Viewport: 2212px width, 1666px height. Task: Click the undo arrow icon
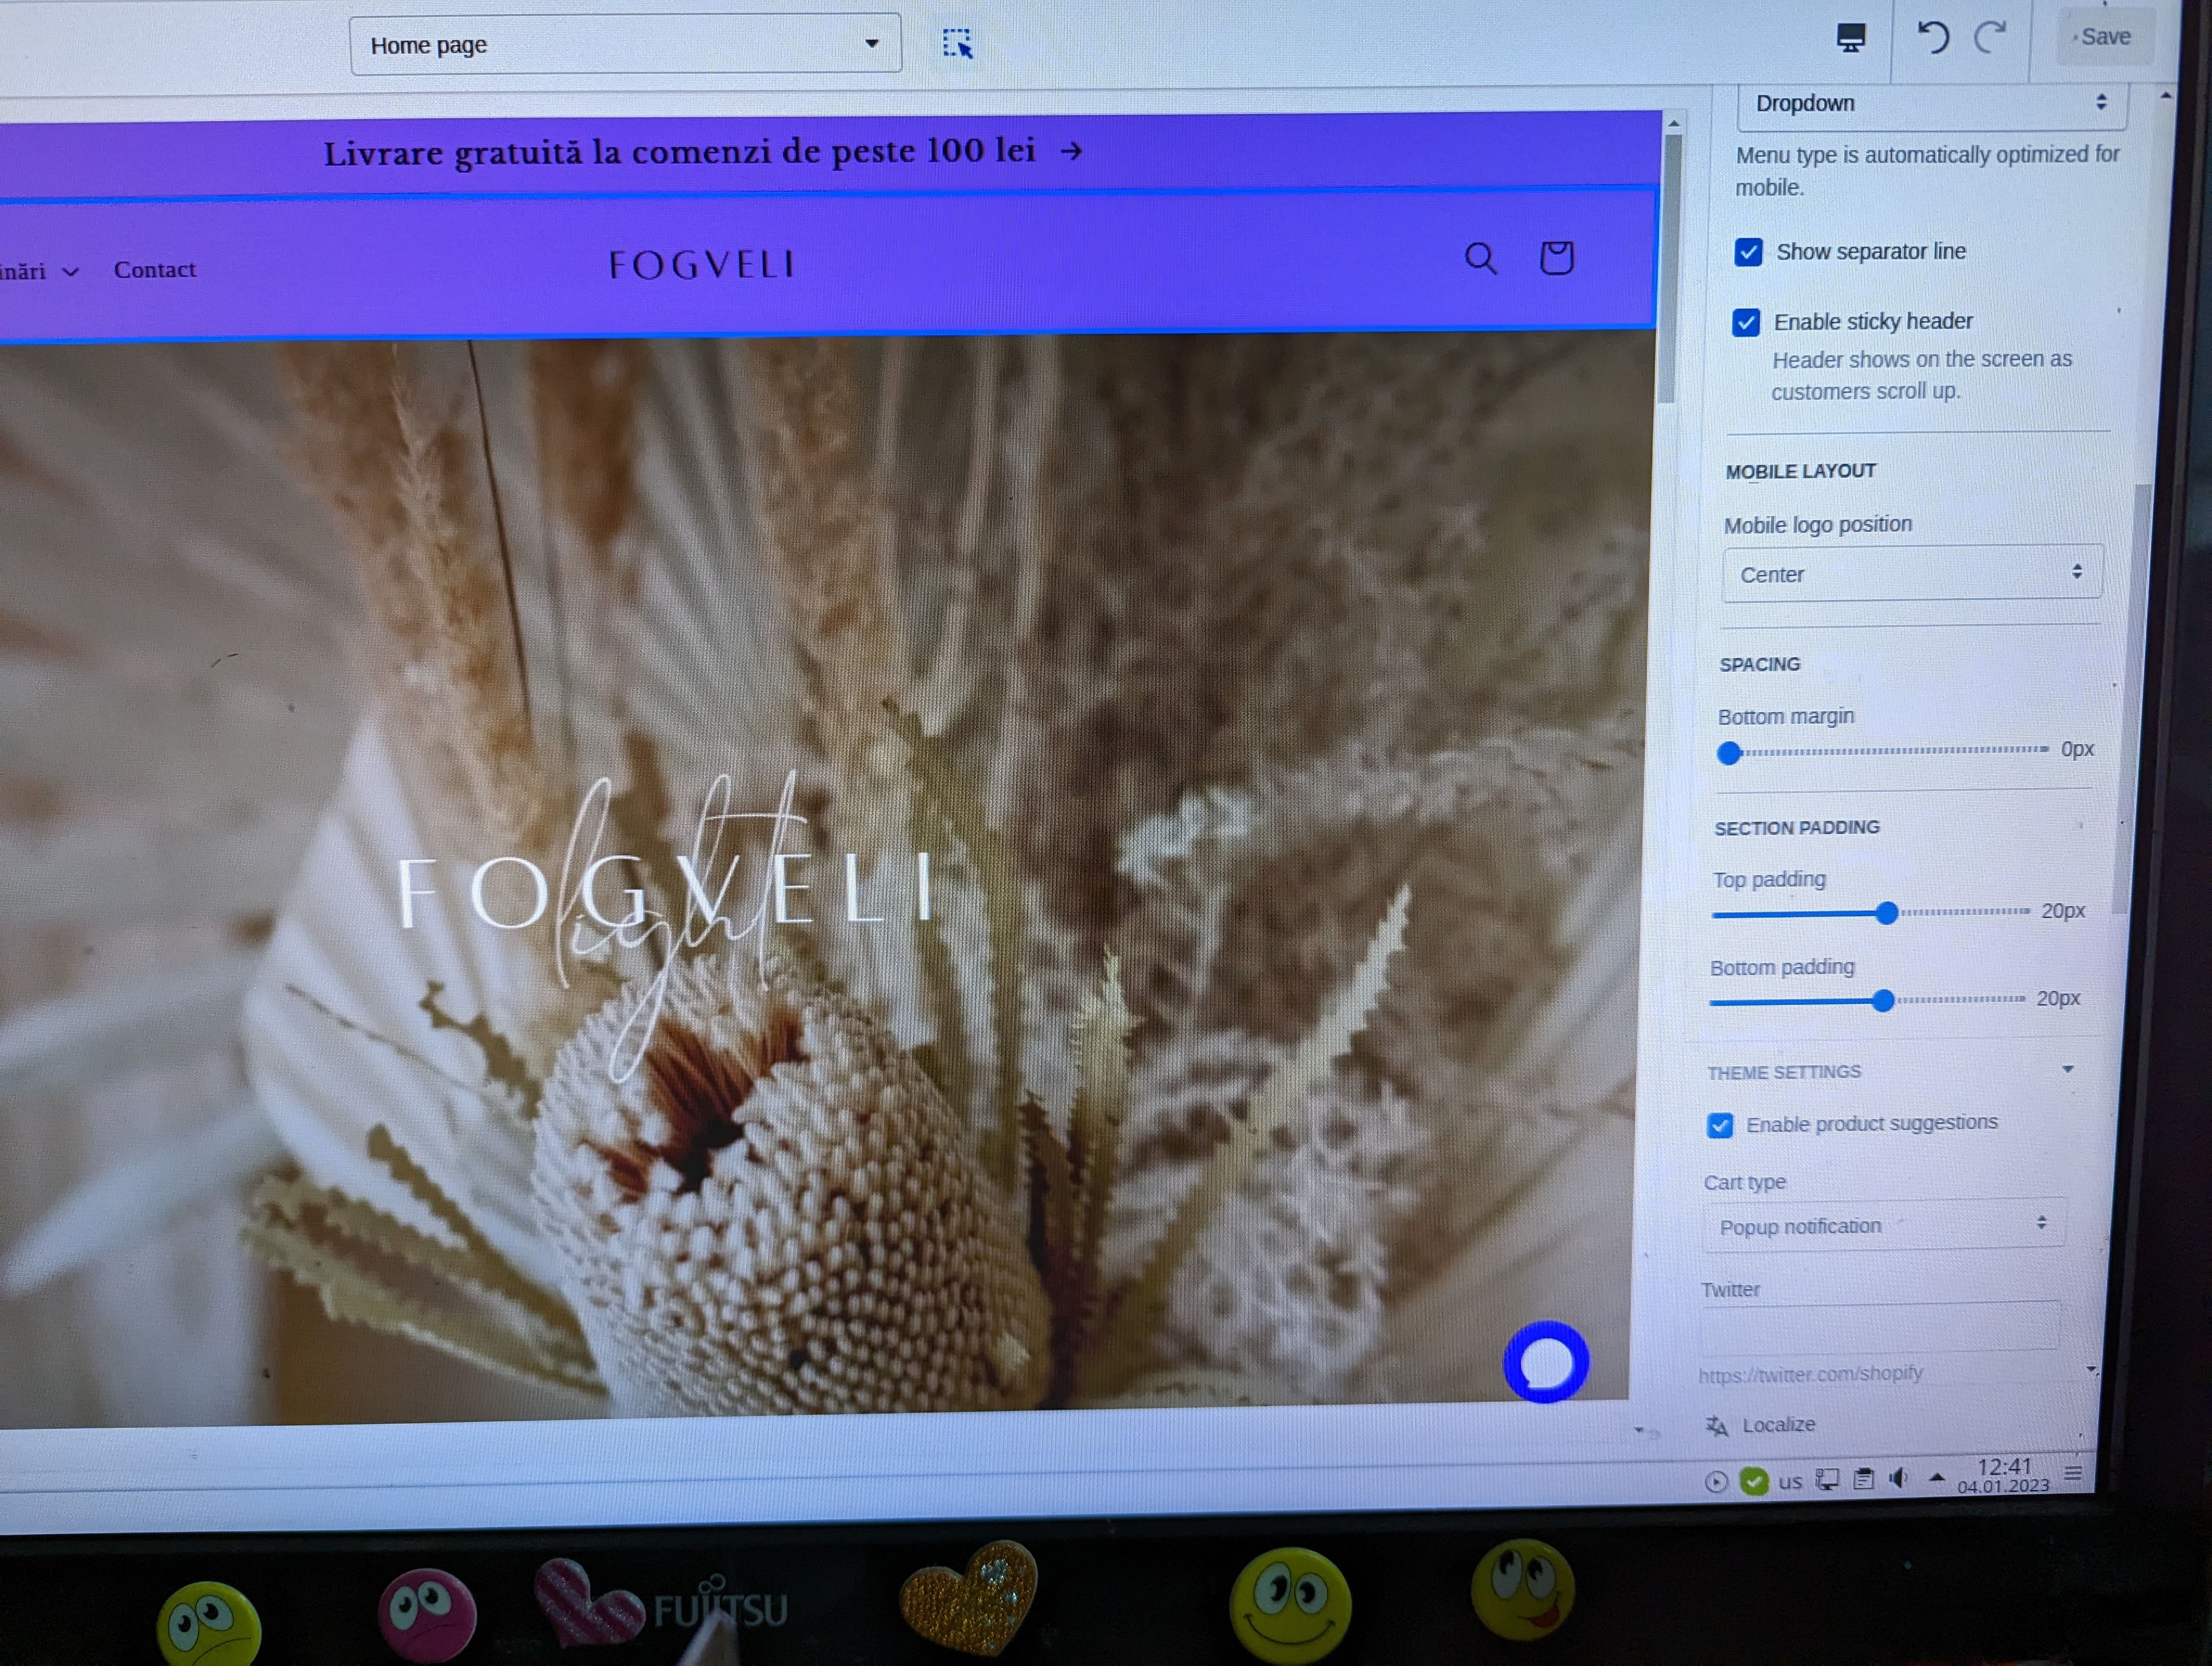(x=1932, y=38)
